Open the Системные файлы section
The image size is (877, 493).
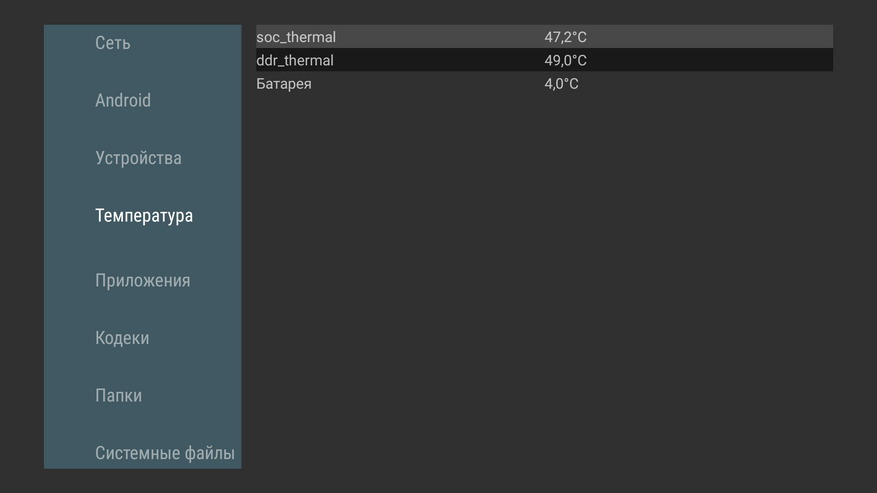pyautogui.click(x=165, y=454)
